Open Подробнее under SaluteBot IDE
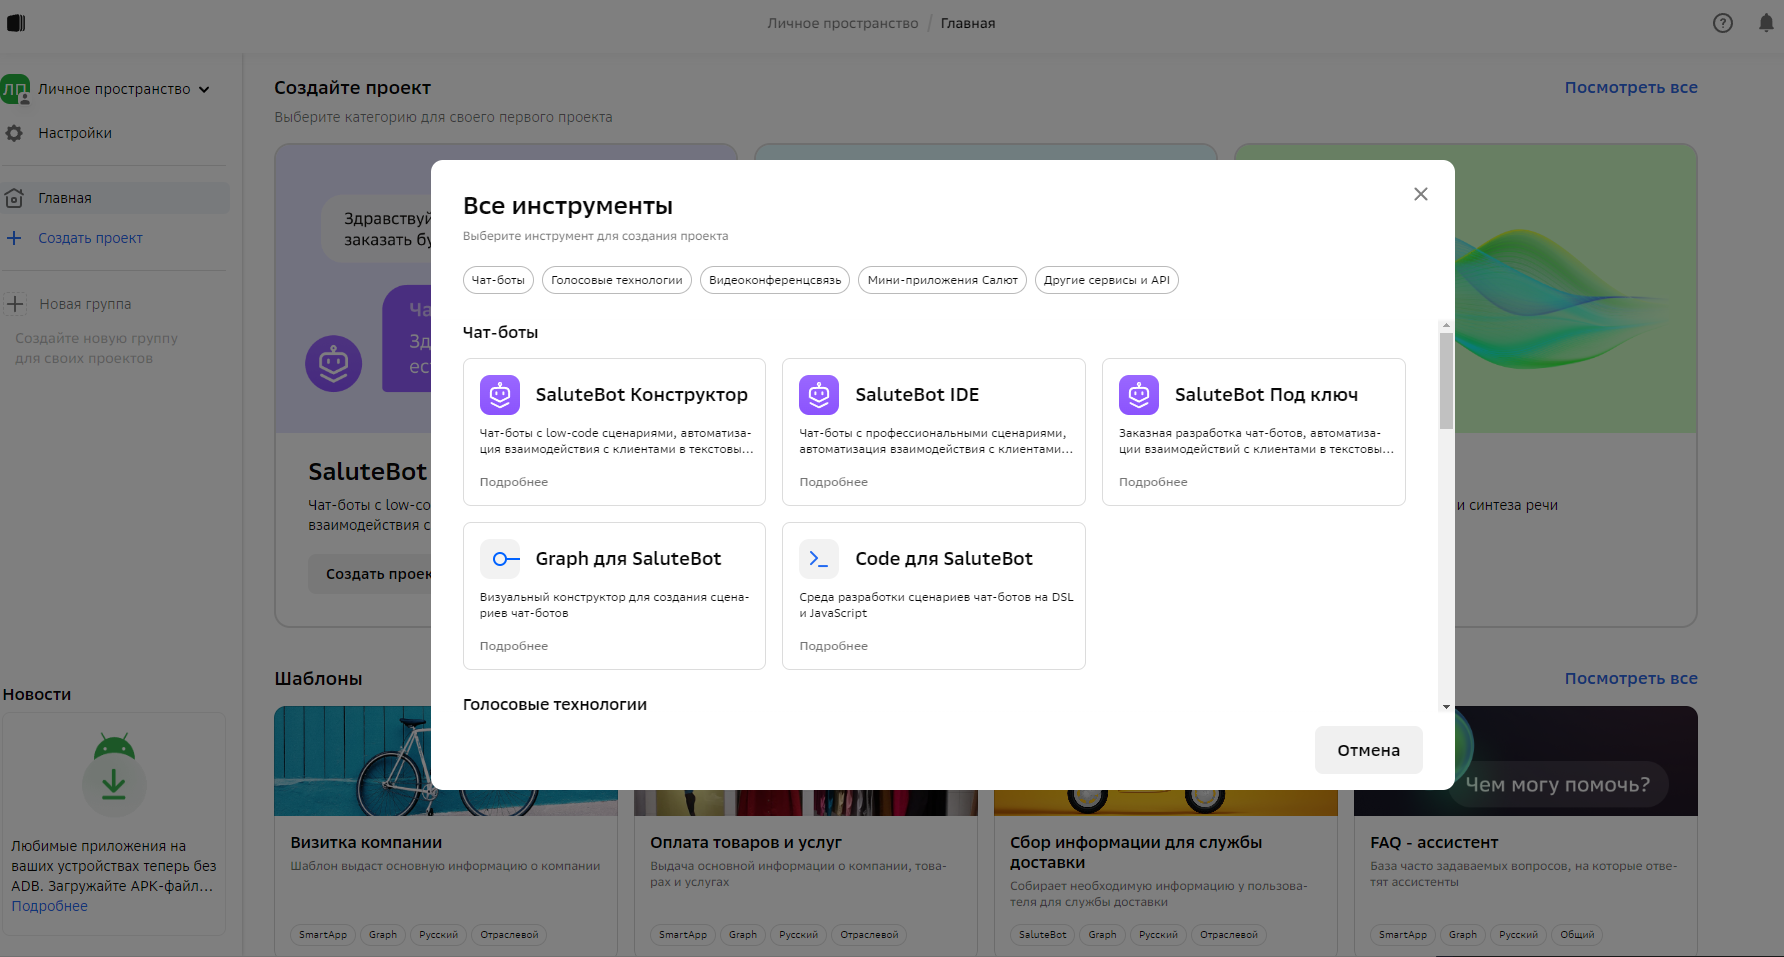The width and height of the screenshot is (1784, 957). 834,482
